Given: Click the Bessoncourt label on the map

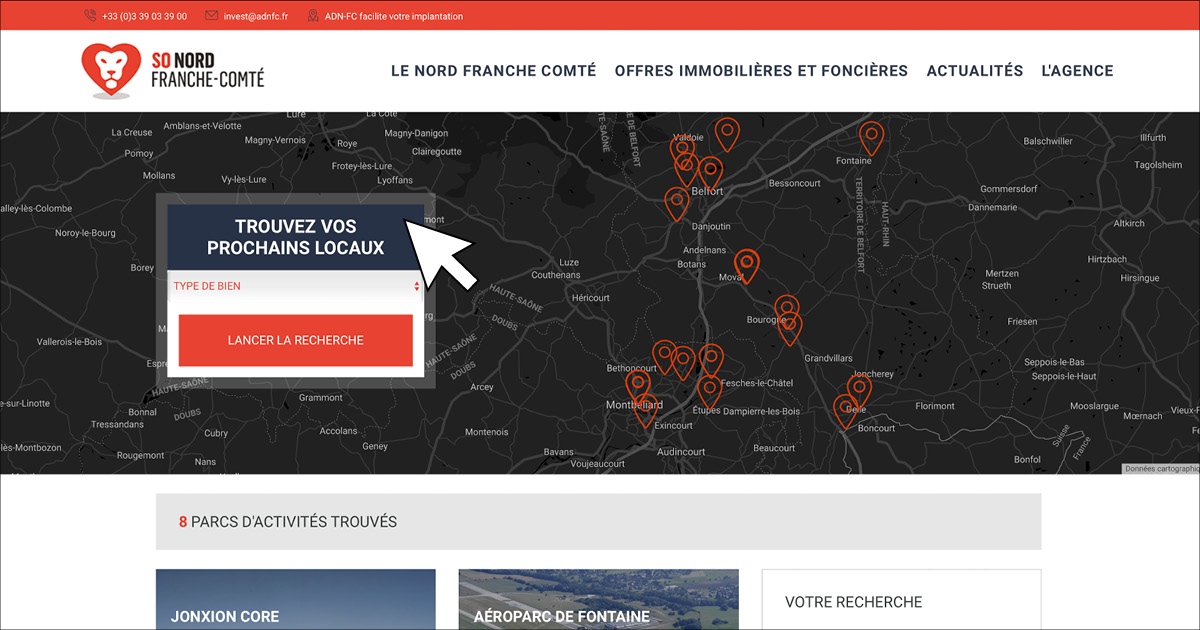Looking at the screenshot, I should [x=795, y=184].
